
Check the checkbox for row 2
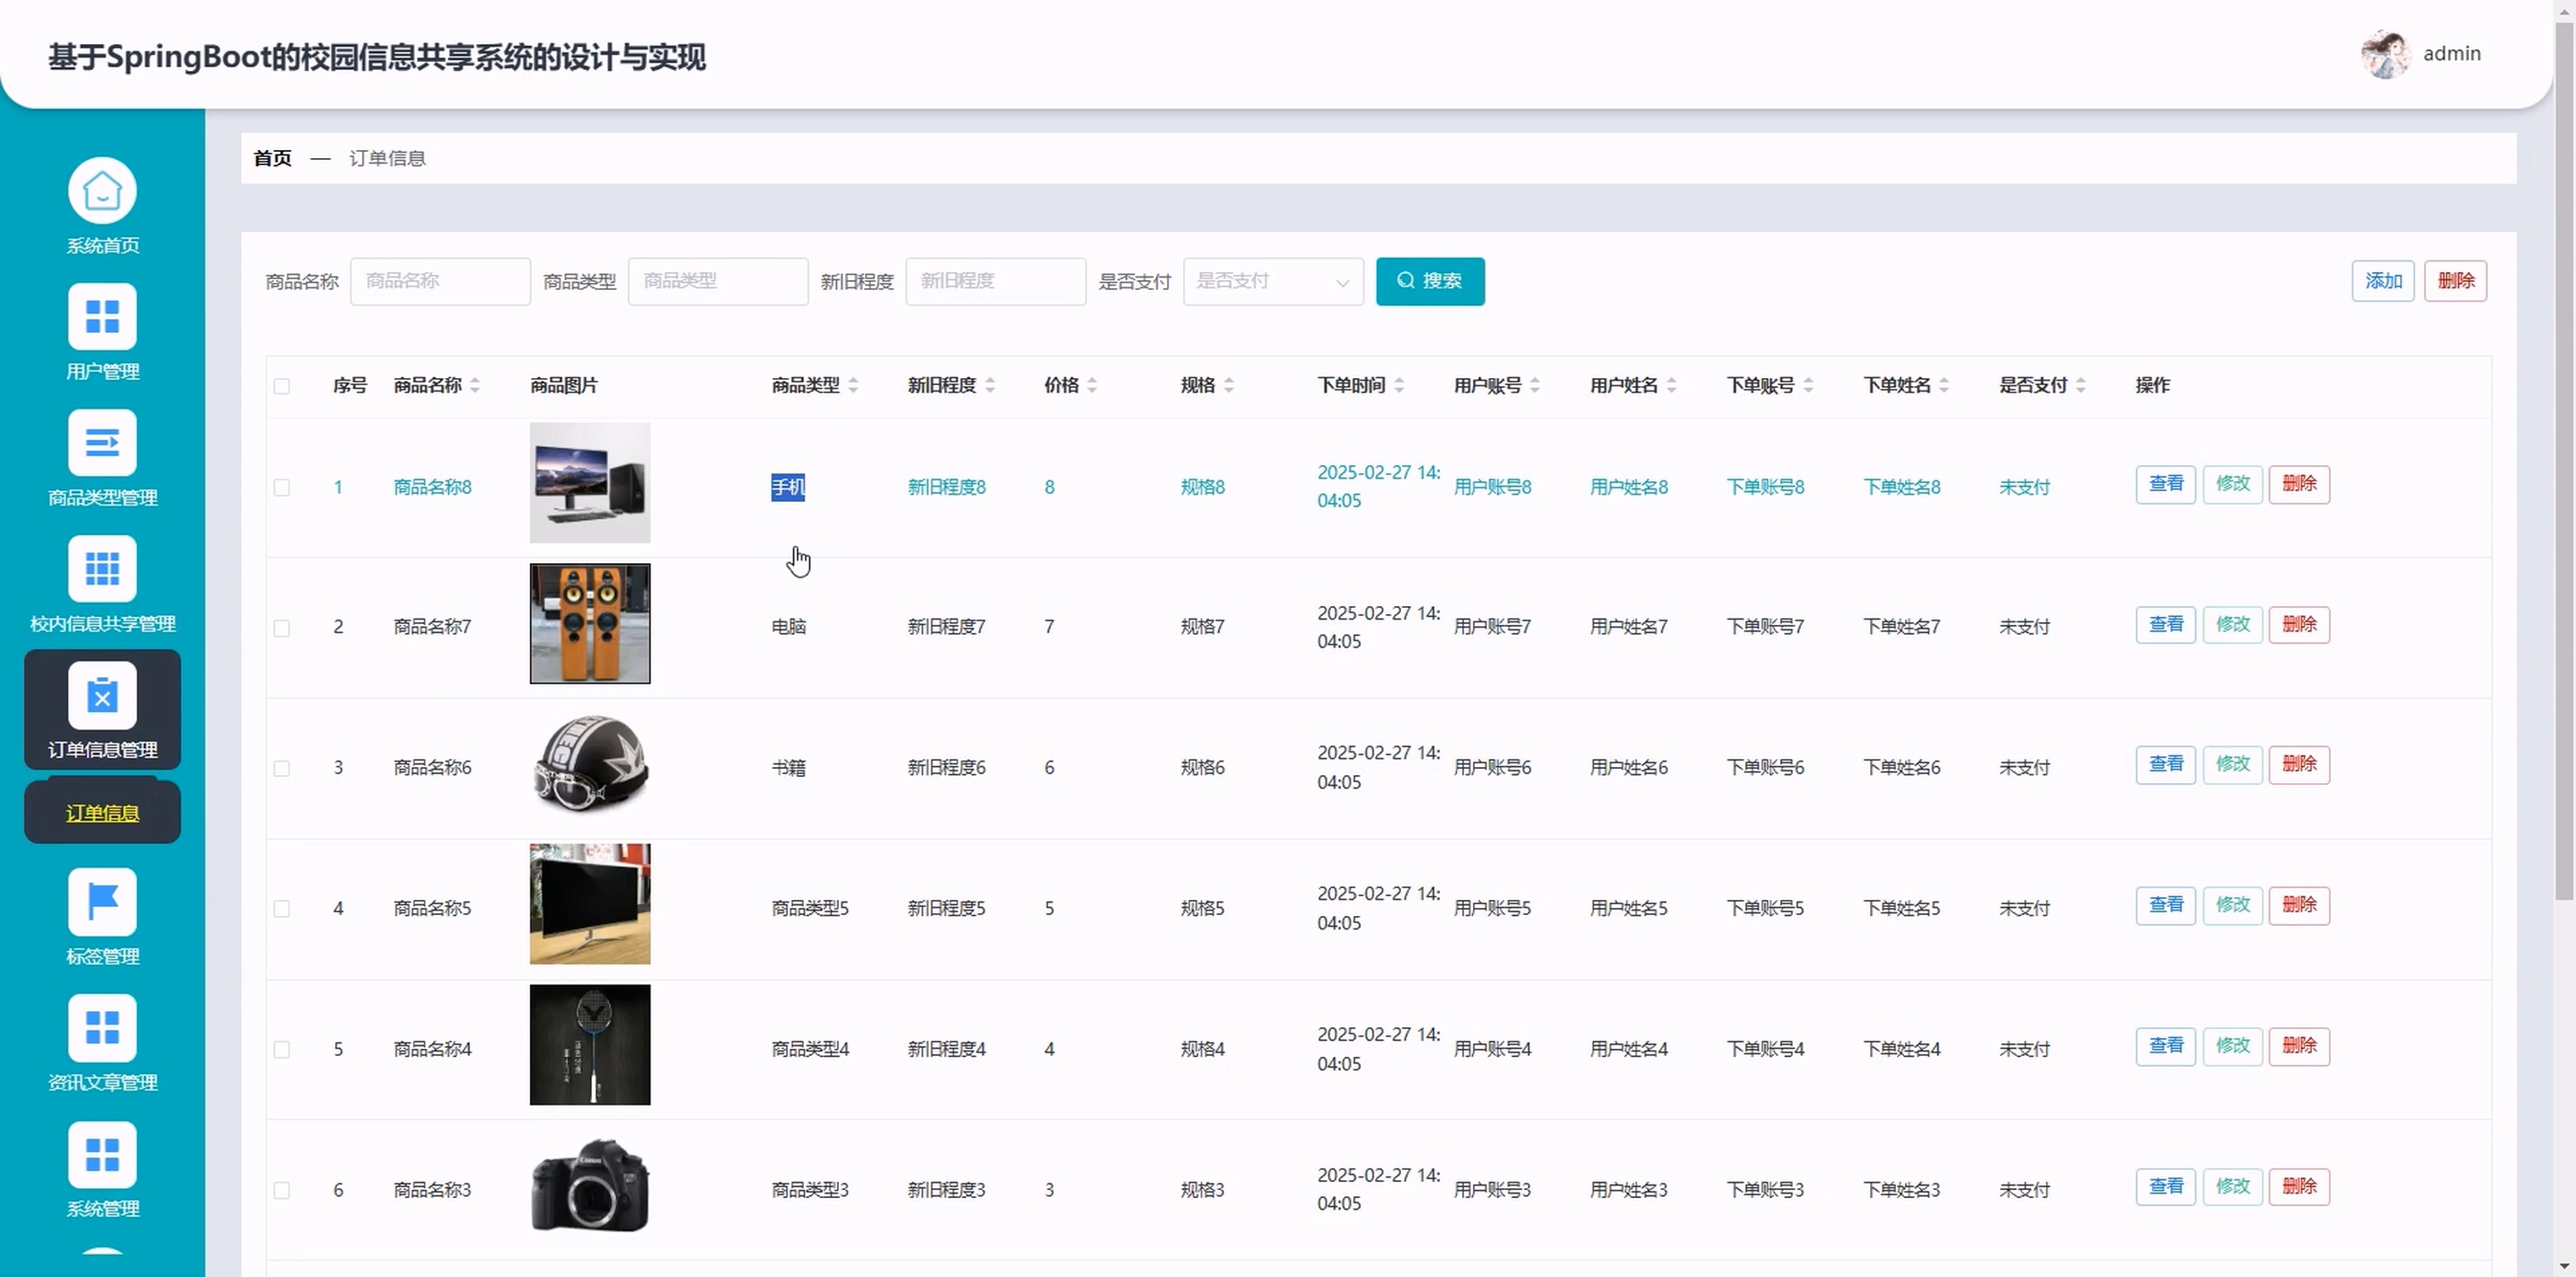[x=282, y=628]
